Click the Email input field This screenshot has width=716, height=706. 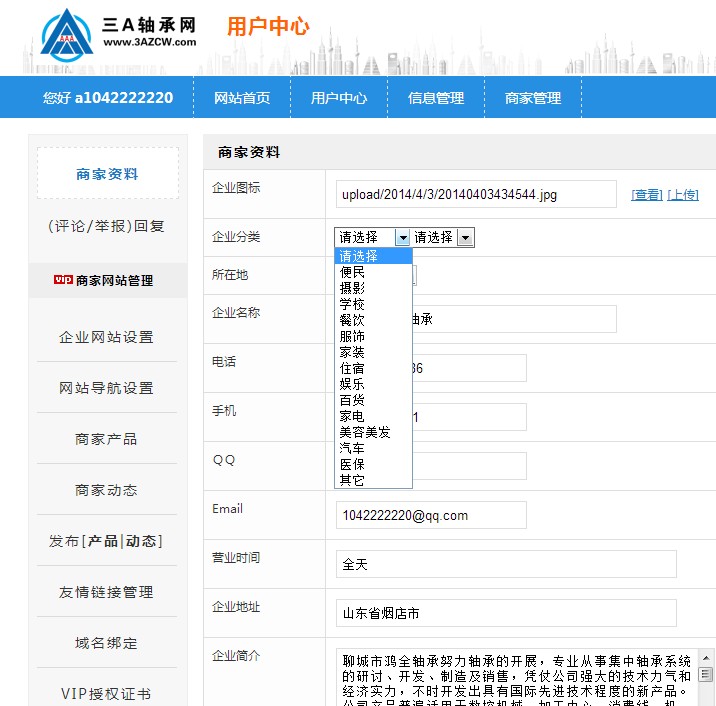pyautogui.click(x=431, y=515)
